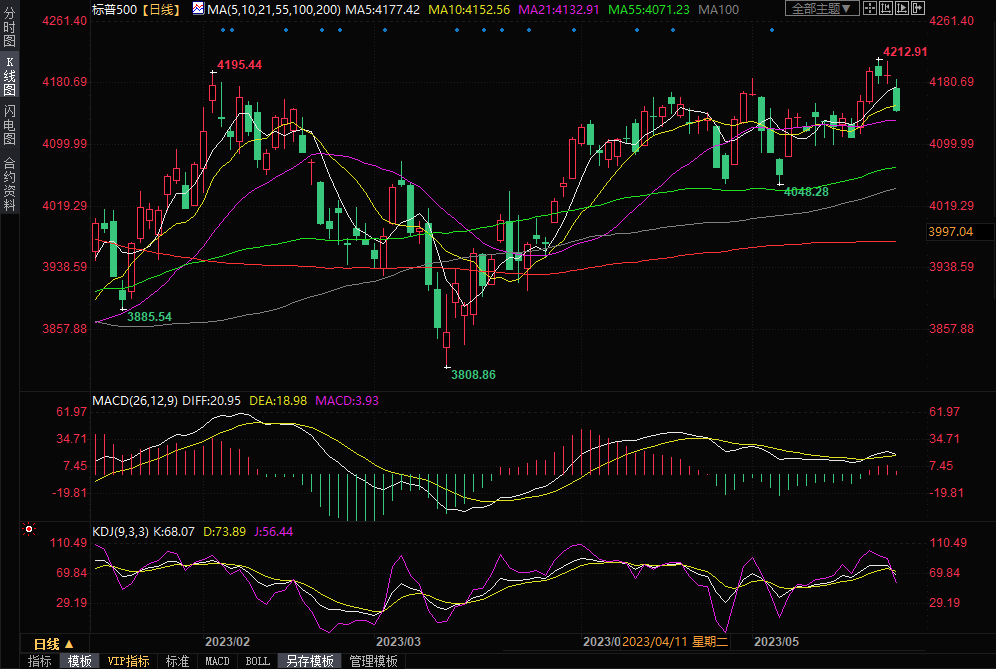Image resolution: width=996 pixels, height=669 pixels.
Task: Open 合约资料 in the left sidebar
Action: 9,183
